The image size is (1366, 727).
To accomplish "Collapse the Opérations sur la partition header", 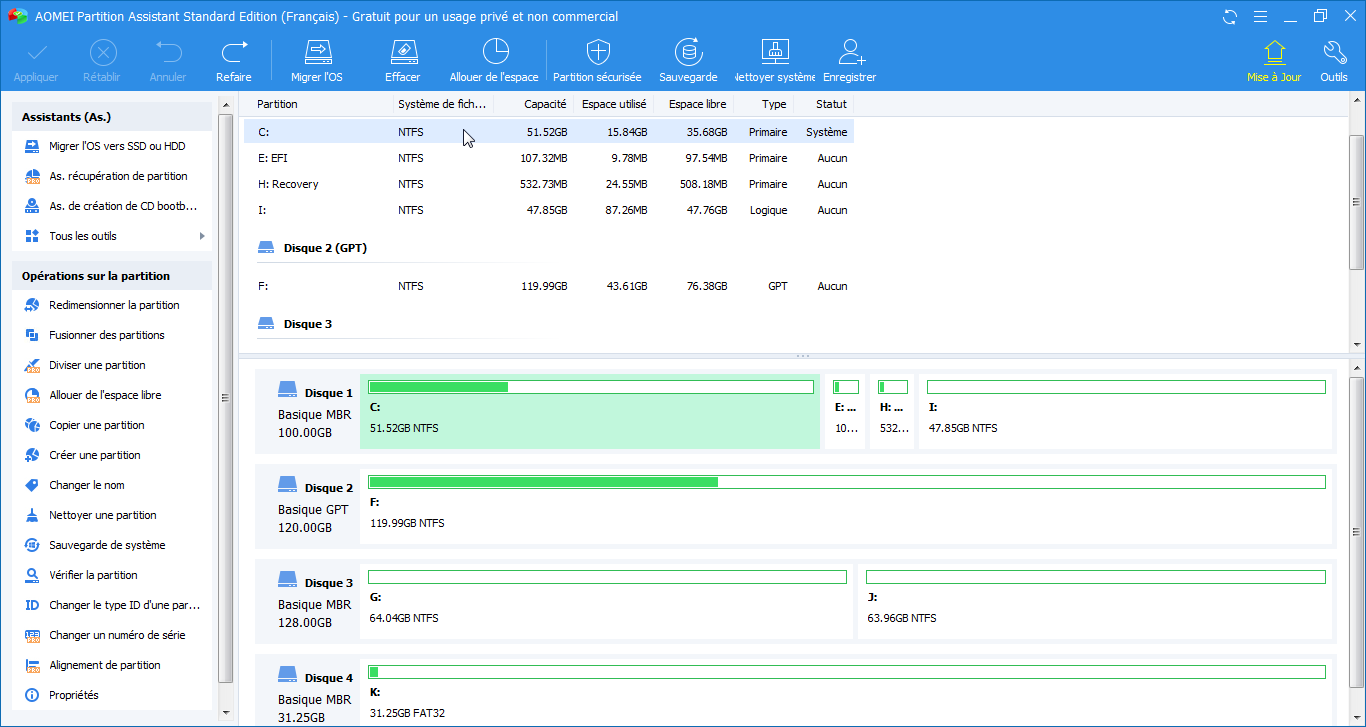I will click(x=112, y=276).
